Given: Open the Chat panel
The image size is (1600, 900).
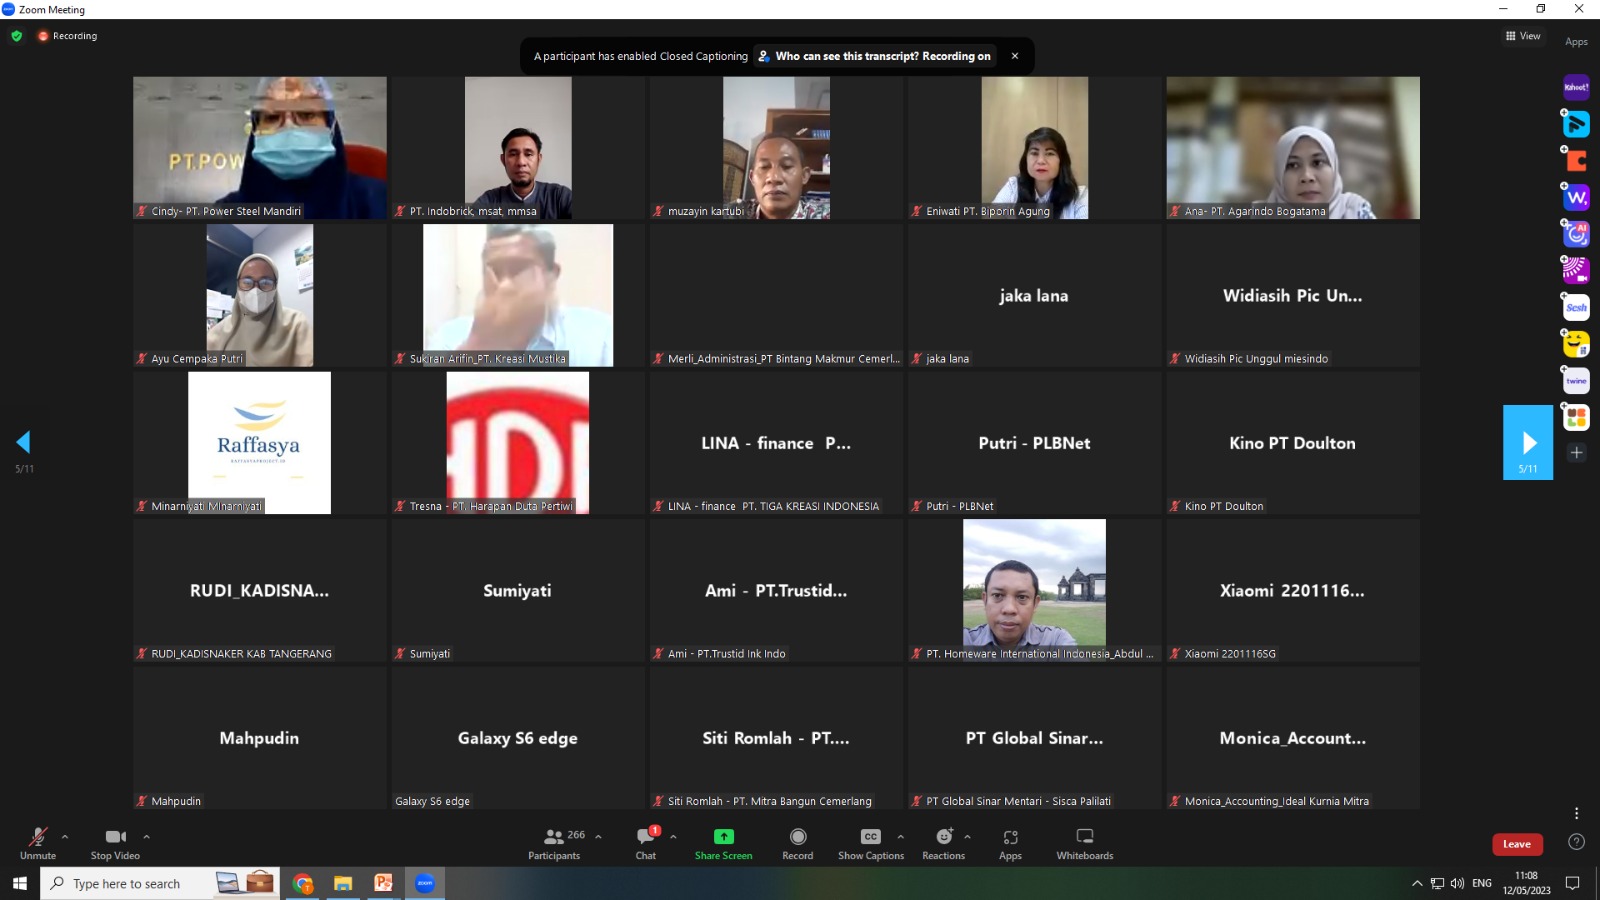Looking at the screenshot, I should click(646, 842).
